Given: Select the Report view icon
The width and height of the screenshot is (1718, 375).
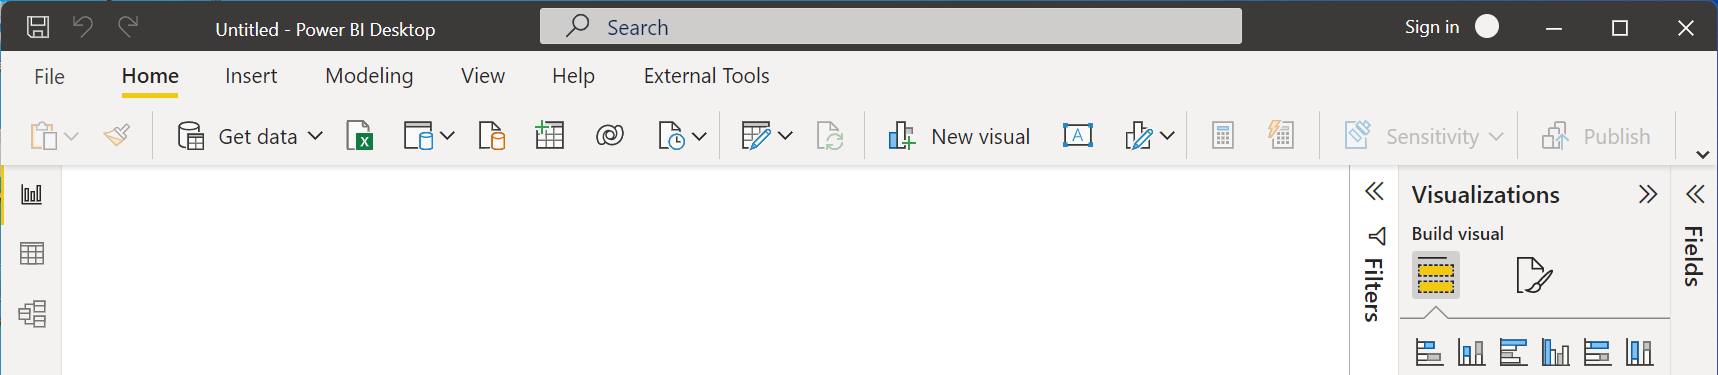Looking at the screenshot, I should [x=32, y=194].
